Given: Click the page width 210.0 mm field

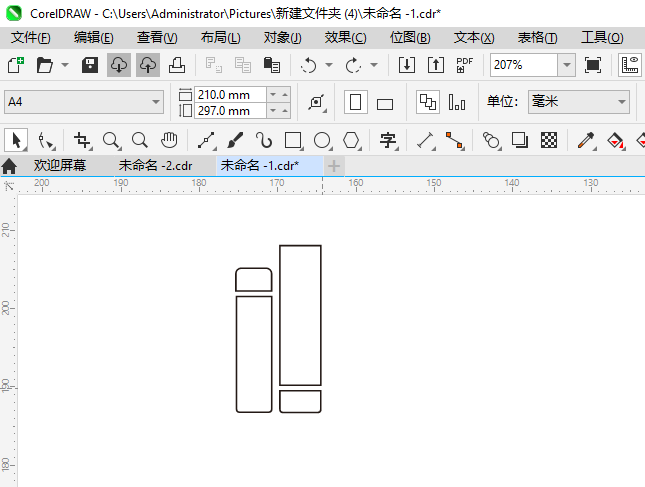Looking at the screenshot, I should [230, 95].
